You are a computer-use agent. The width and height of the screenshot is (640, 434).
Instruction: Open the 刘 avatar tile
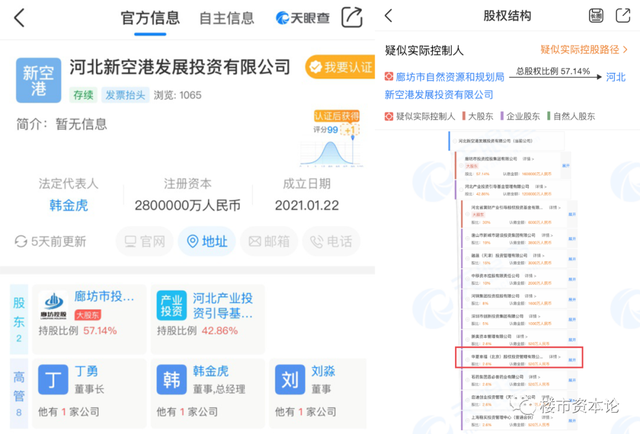(290, 380)
